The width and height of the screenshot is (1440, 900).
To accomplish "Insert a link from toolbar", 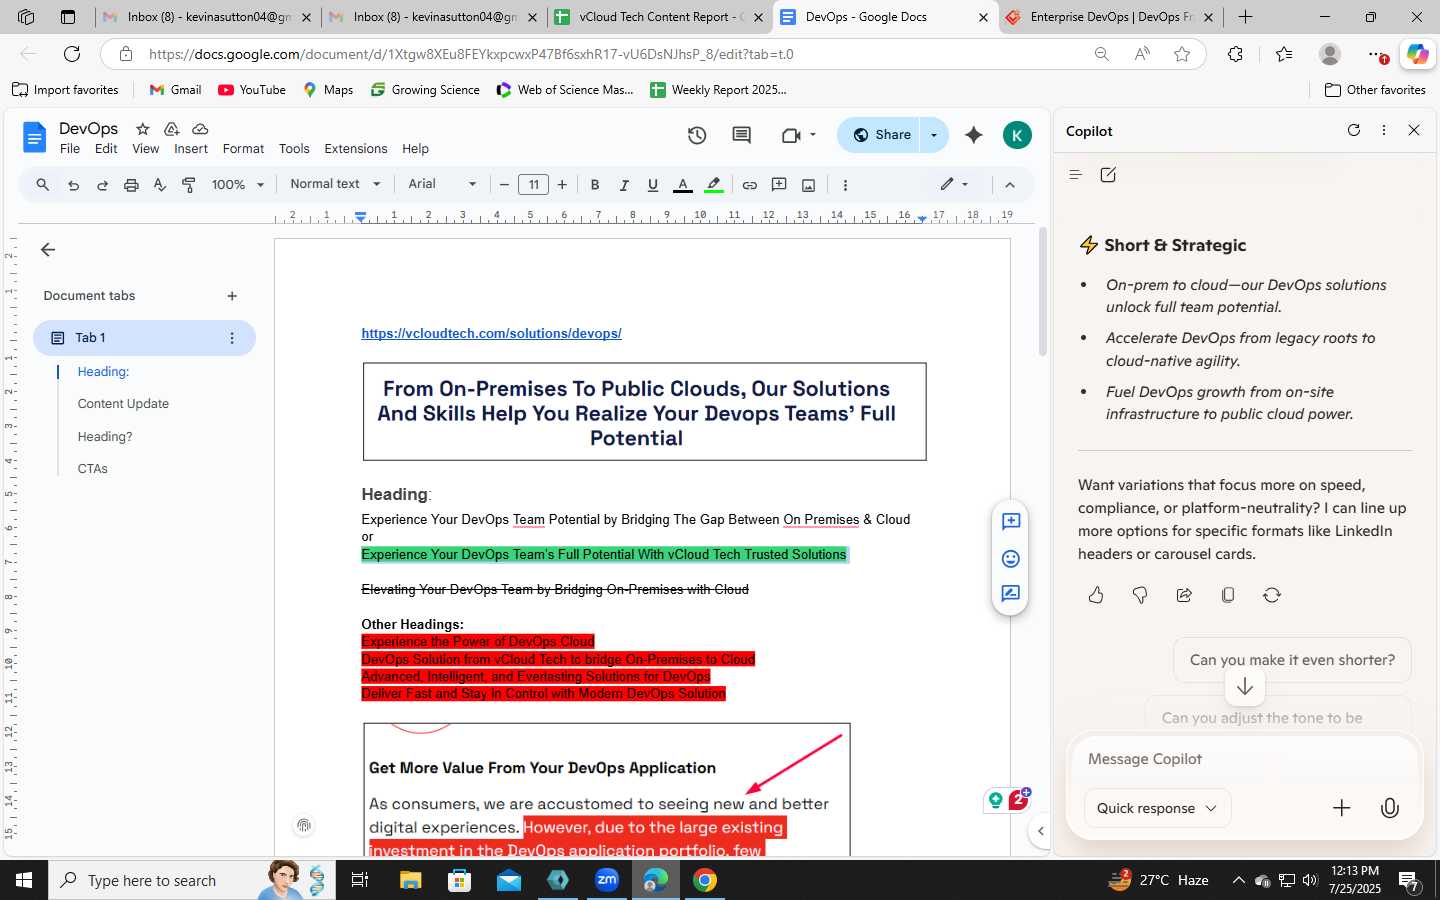I will pos(750,185).
